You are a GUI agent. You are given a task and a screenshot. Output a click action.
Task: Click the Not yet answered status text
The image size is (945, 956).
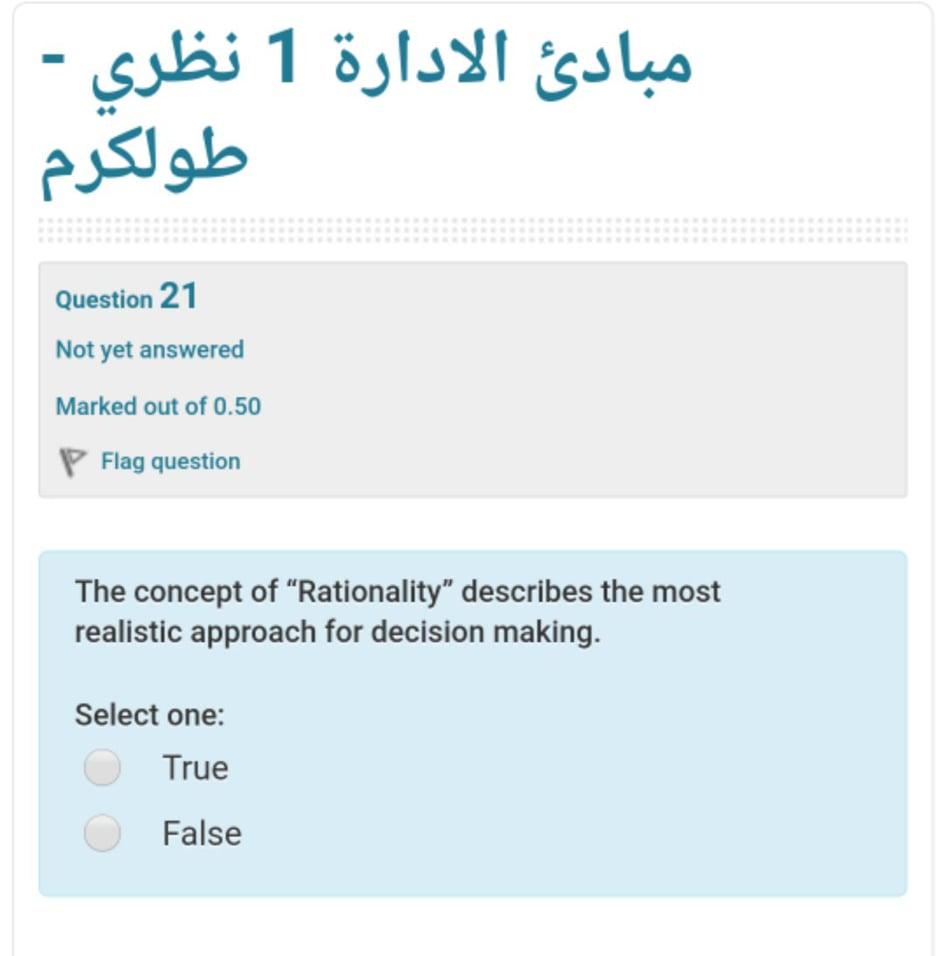click(x=150, y=350)
